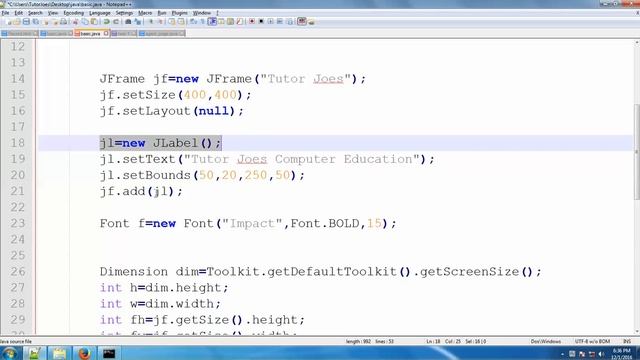Open the ? help menu
The height and width of the screenshot is (360, 640).
[217, 13]
